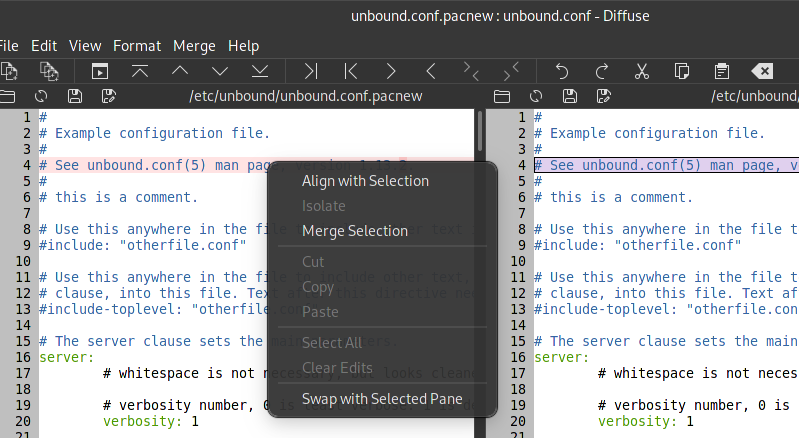This screenshot has width=799, height=438.
Task: Click the Copy toolbar icon
Action: pos(682,71)
